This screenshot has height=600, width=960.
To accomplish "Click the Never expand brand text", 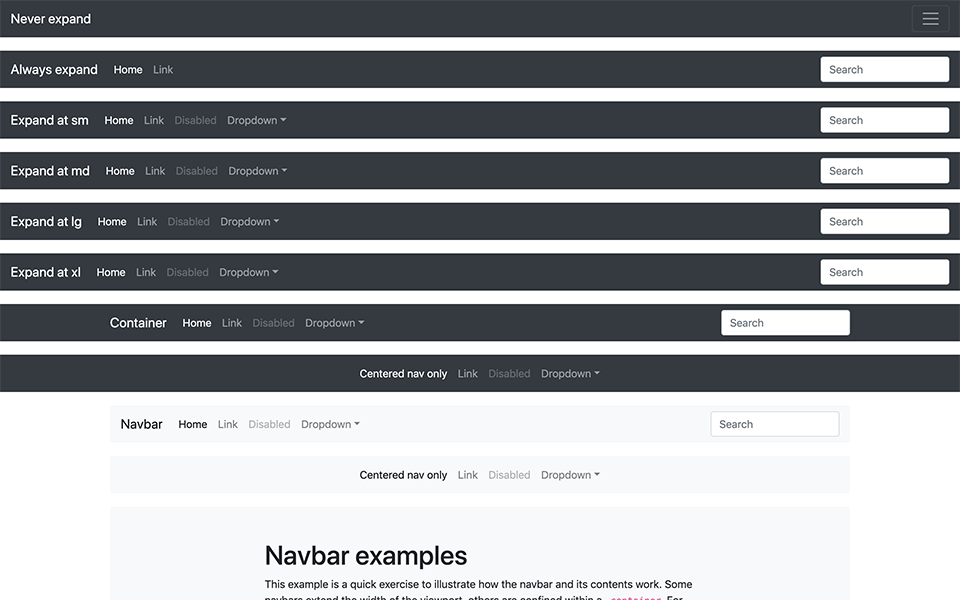I will [x=50, y=18].
